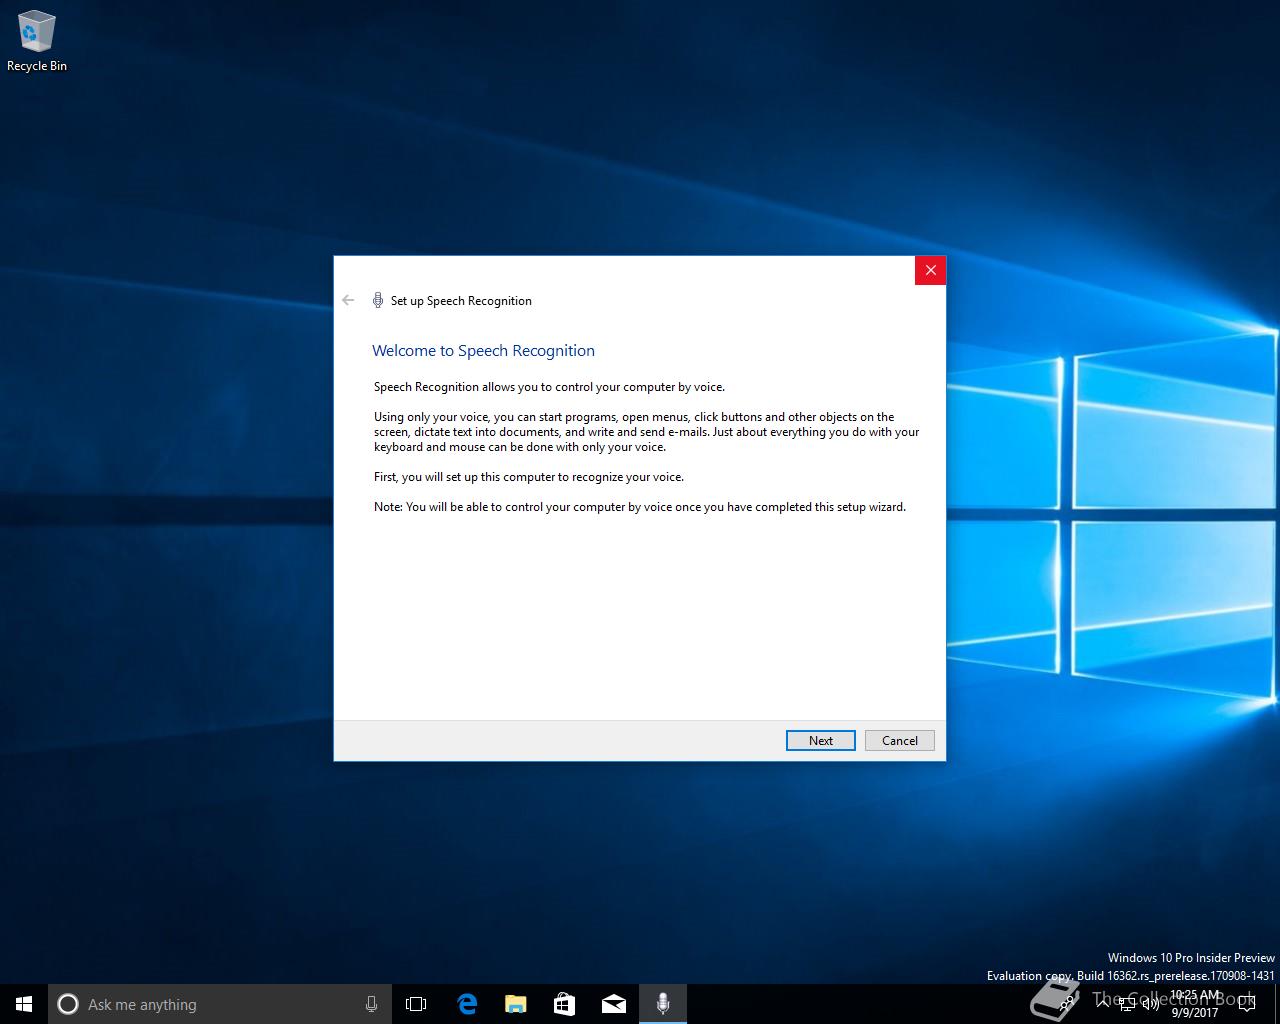The height and width of the screenshot is (1024, 1280).
Task: Open the Action Center notifications icon
Action: click(x=1247, y=1004)
